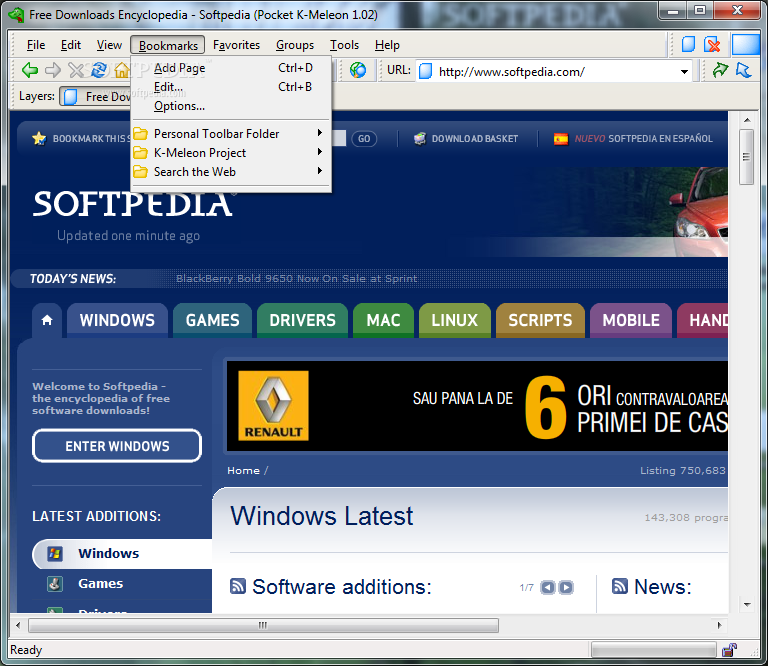This screenshot has width=768, height=666.
Task: Click the horizontal scrollbar right arrow
Action: coord(720,625)
